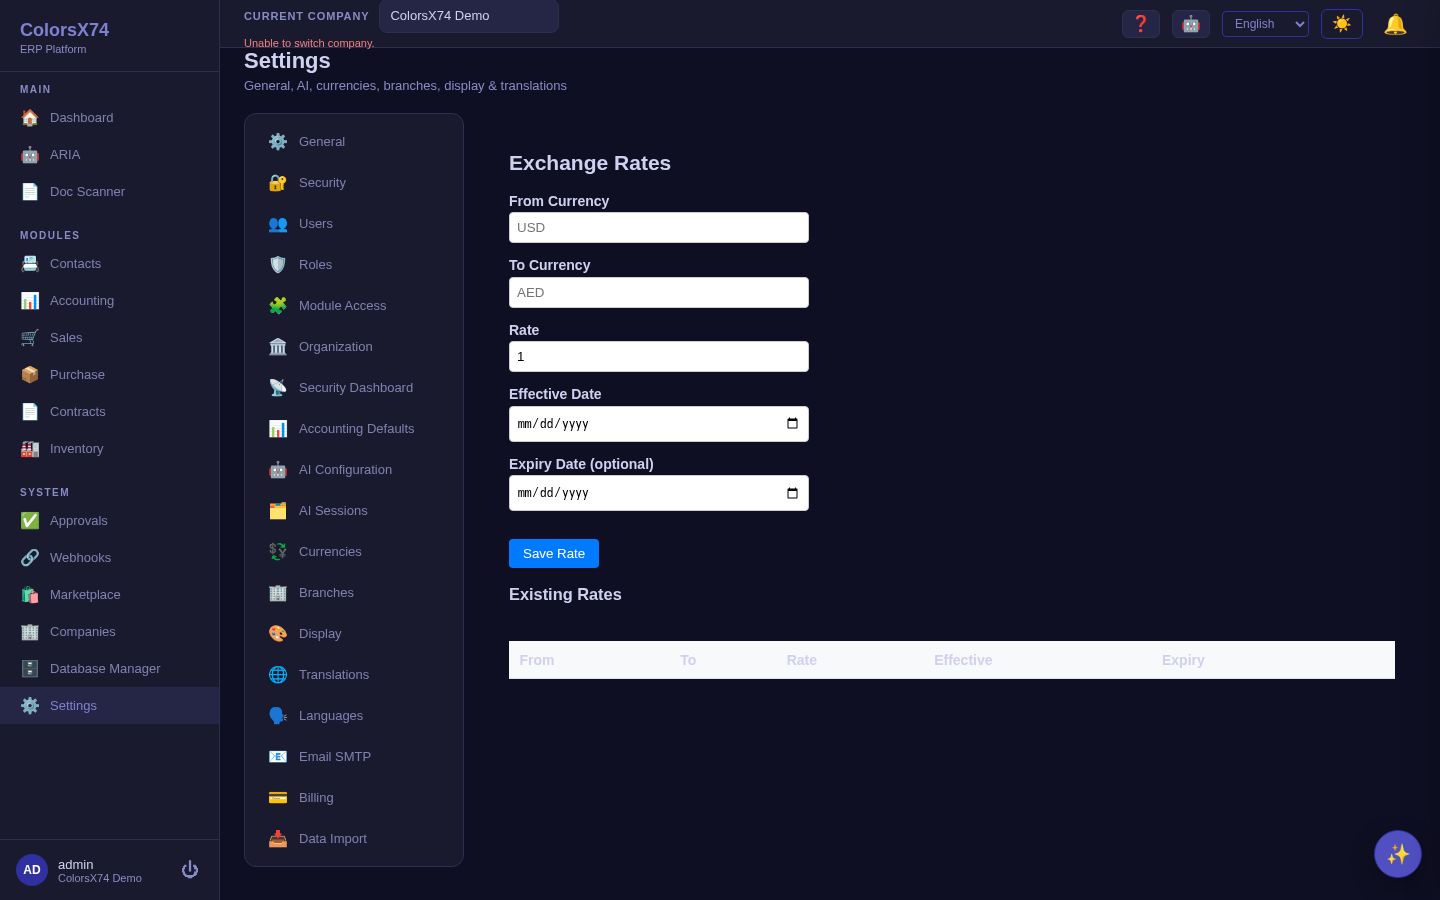Click the Rate input field
Screen dimensions: 1440x900
pyautogui.click(x=659, y=357)
